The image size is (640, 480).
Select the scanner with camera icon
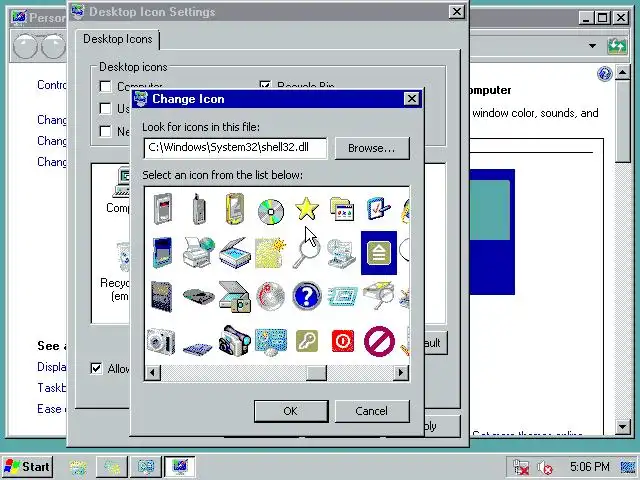[234, 296]
